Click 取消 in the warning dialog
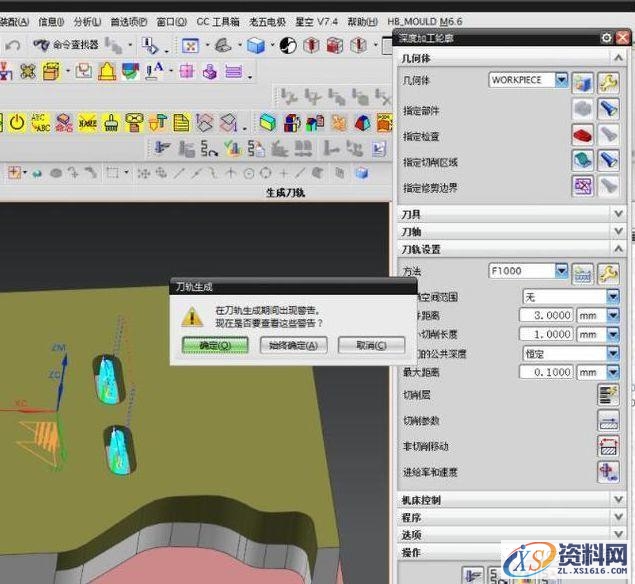 [x=371, y=345]
